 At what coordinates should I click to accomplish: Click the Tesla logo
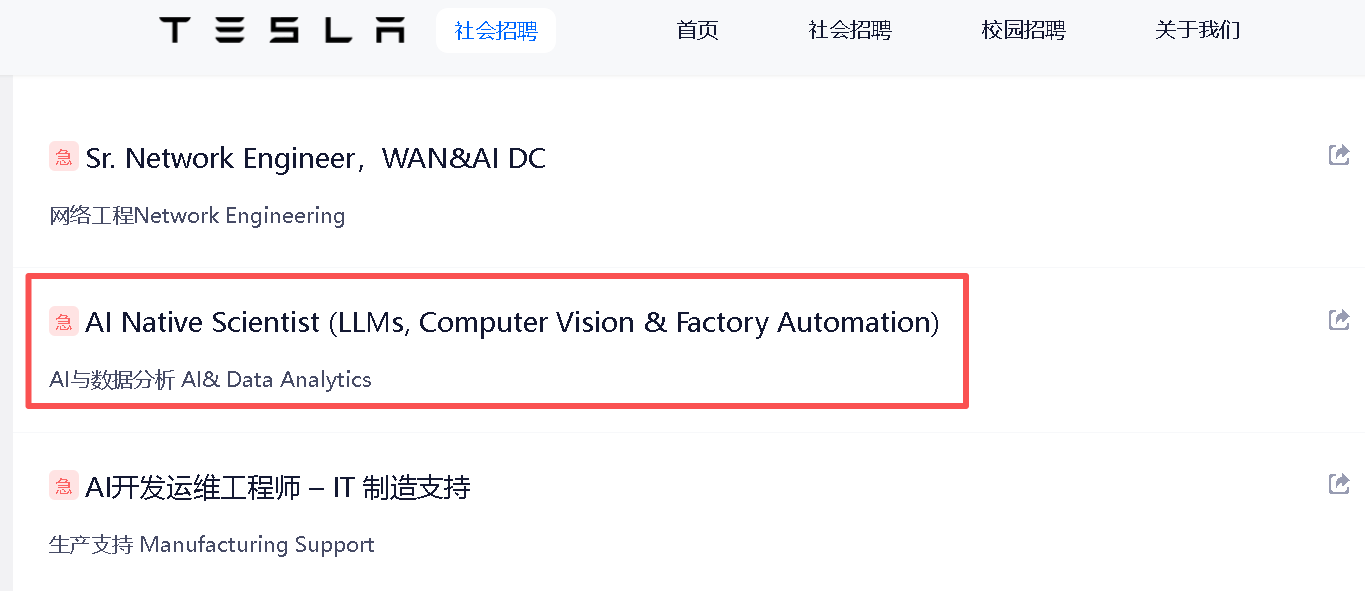[x=282, y=29]
